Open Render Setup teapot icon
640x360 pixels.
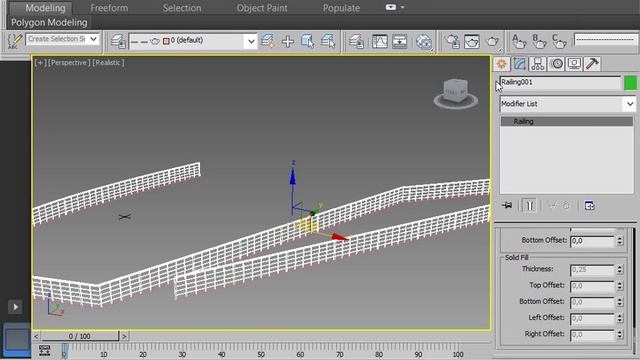click(x=452, y=41)
